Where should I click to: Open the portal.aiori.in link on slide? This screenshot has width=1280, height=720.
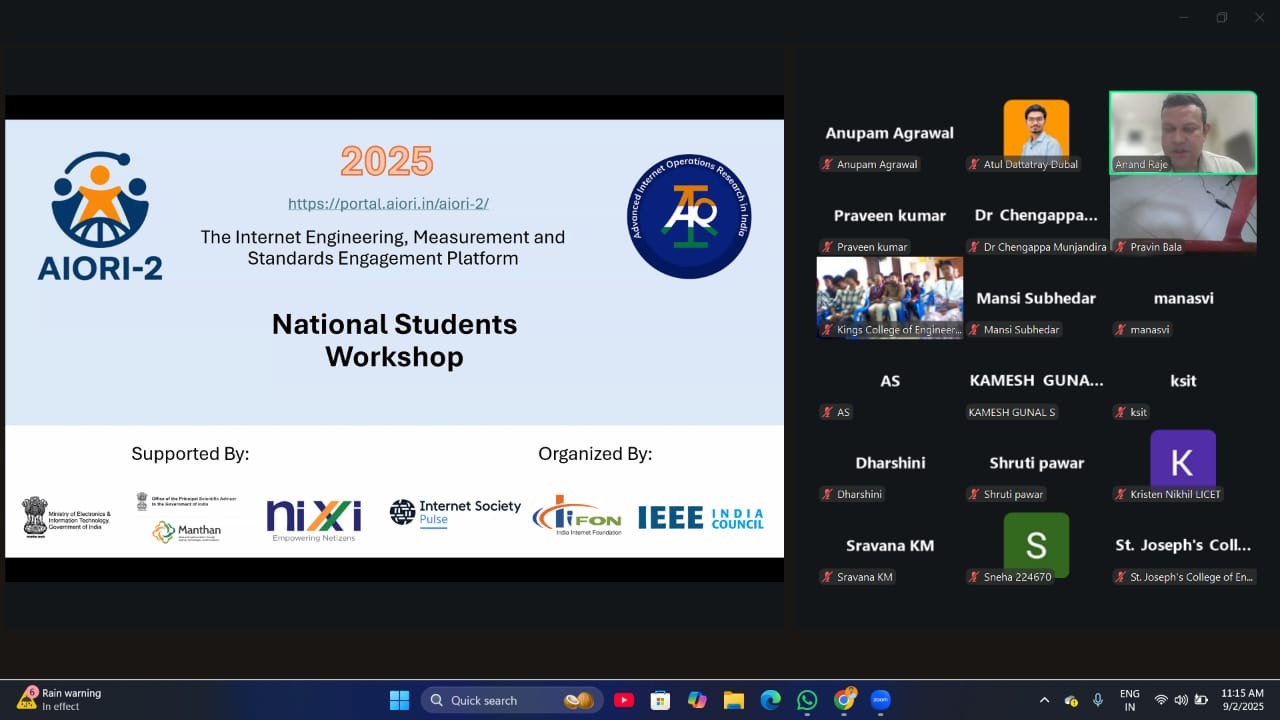(x=388, y=204)
